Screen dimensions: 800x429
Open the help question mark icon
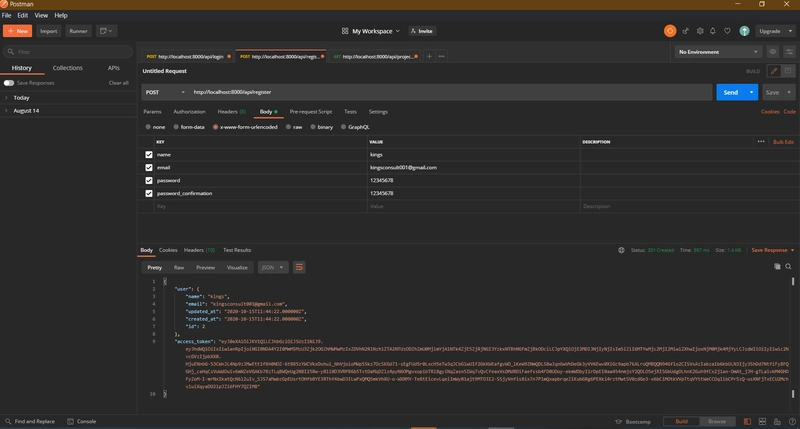pyautogui.click(x=792, y=421)
